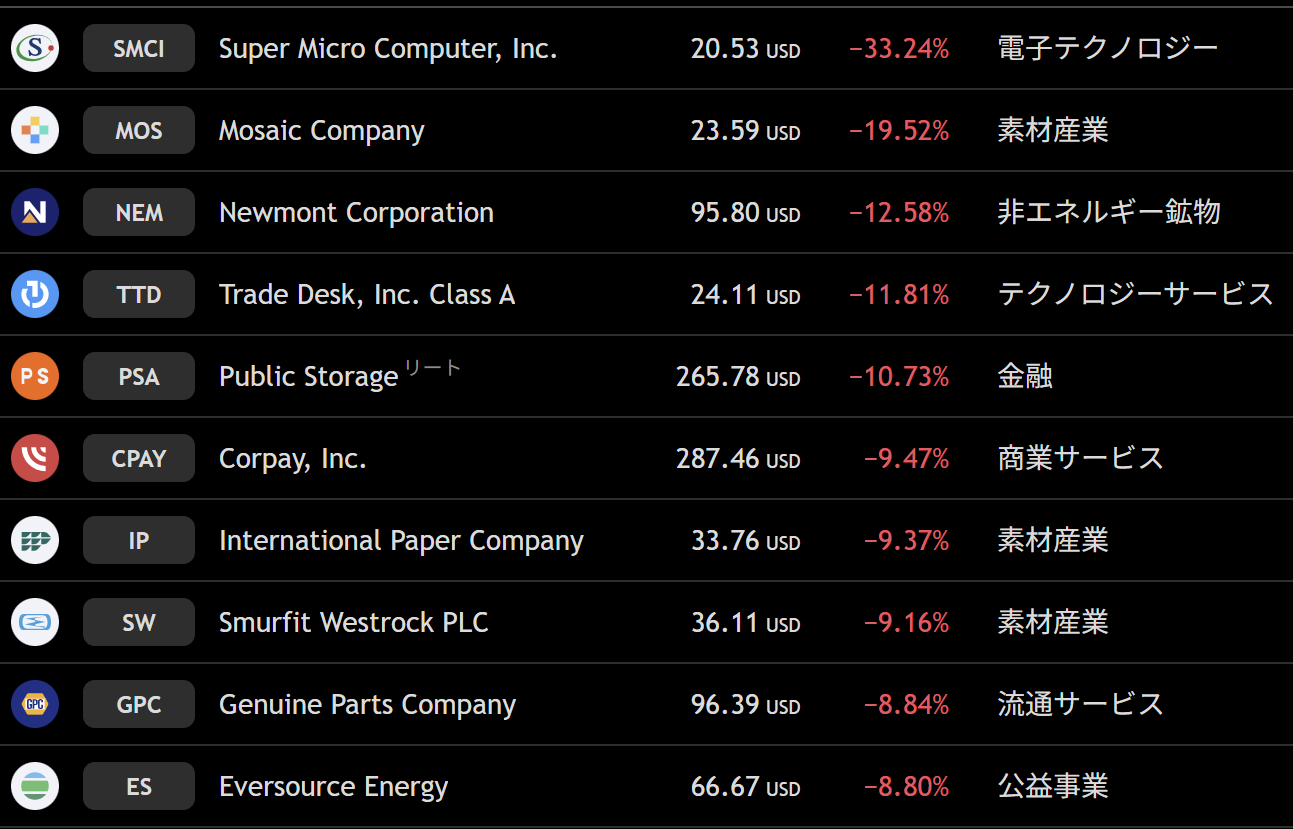
Task: Open the SMCI ticker symbol button
Action: click(x=139, y=48)
